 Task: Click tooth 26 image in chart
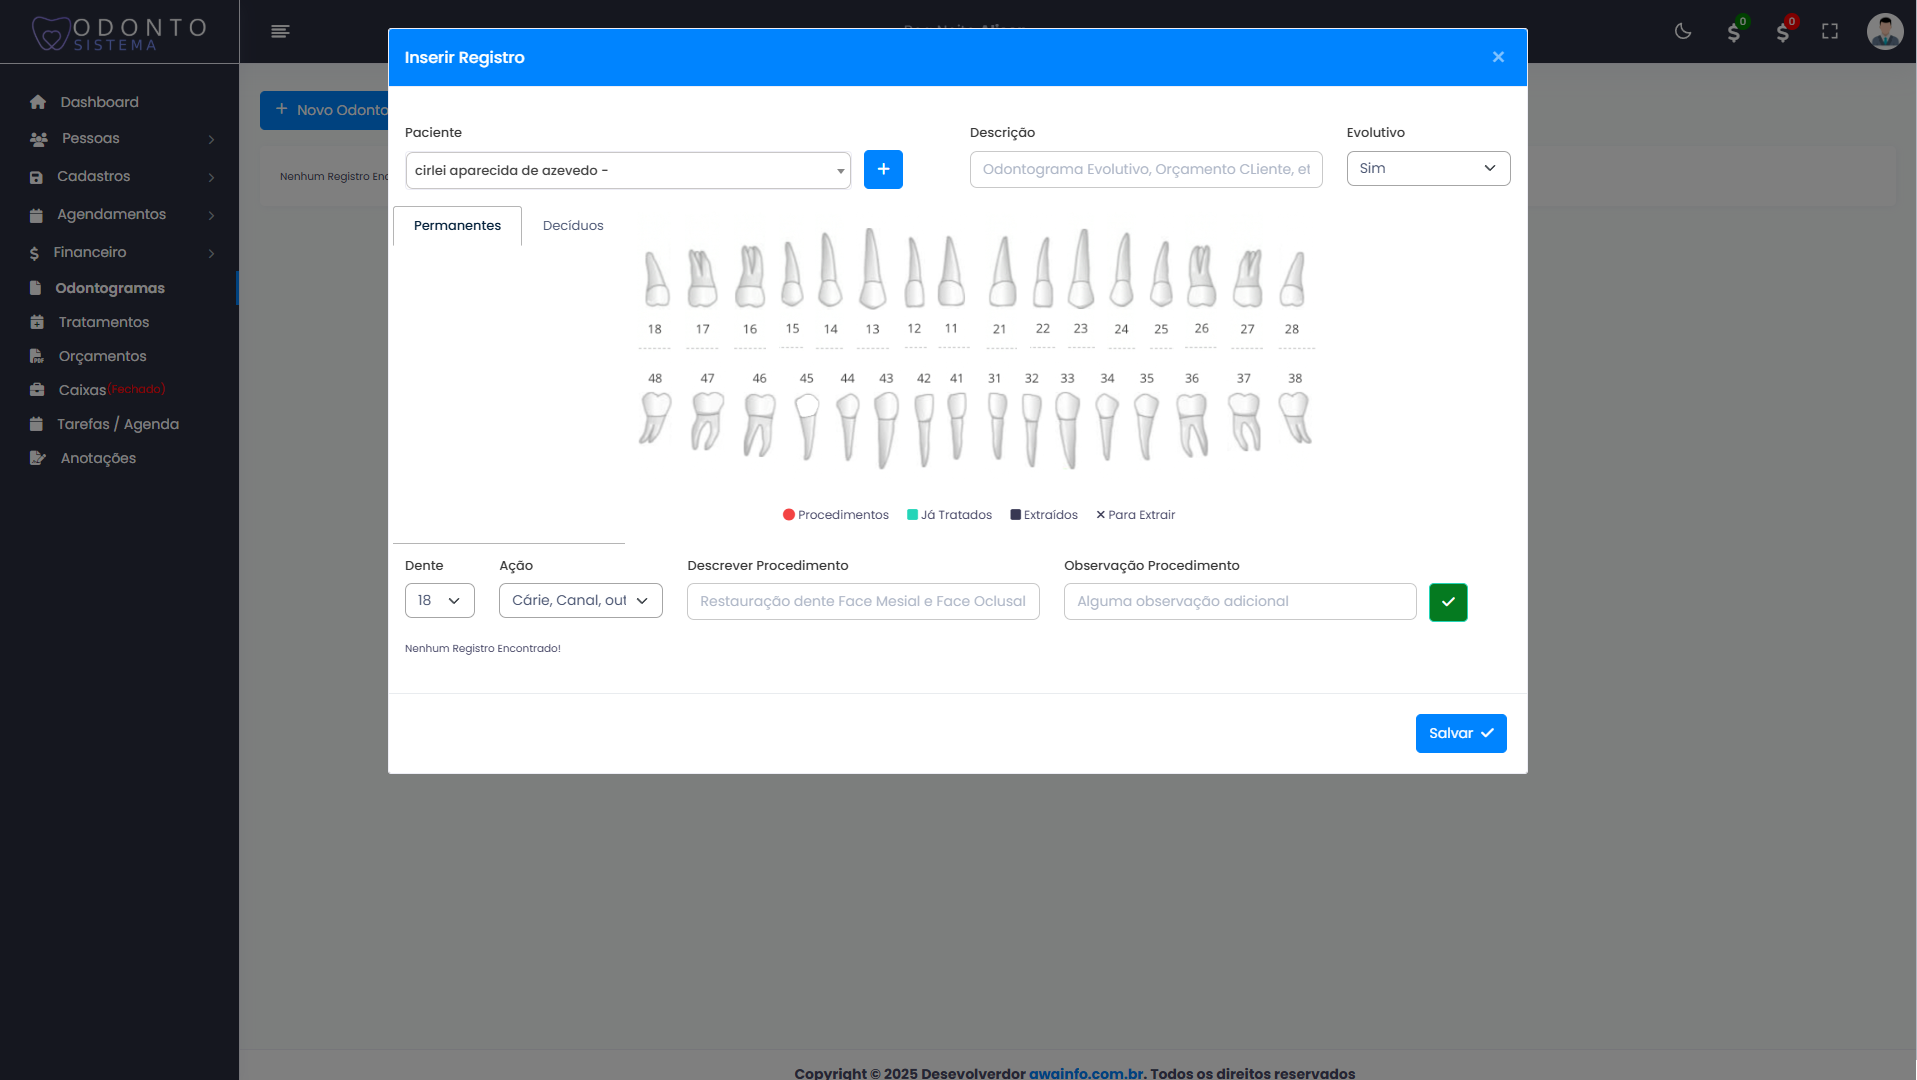click(x=1201, y=276)
